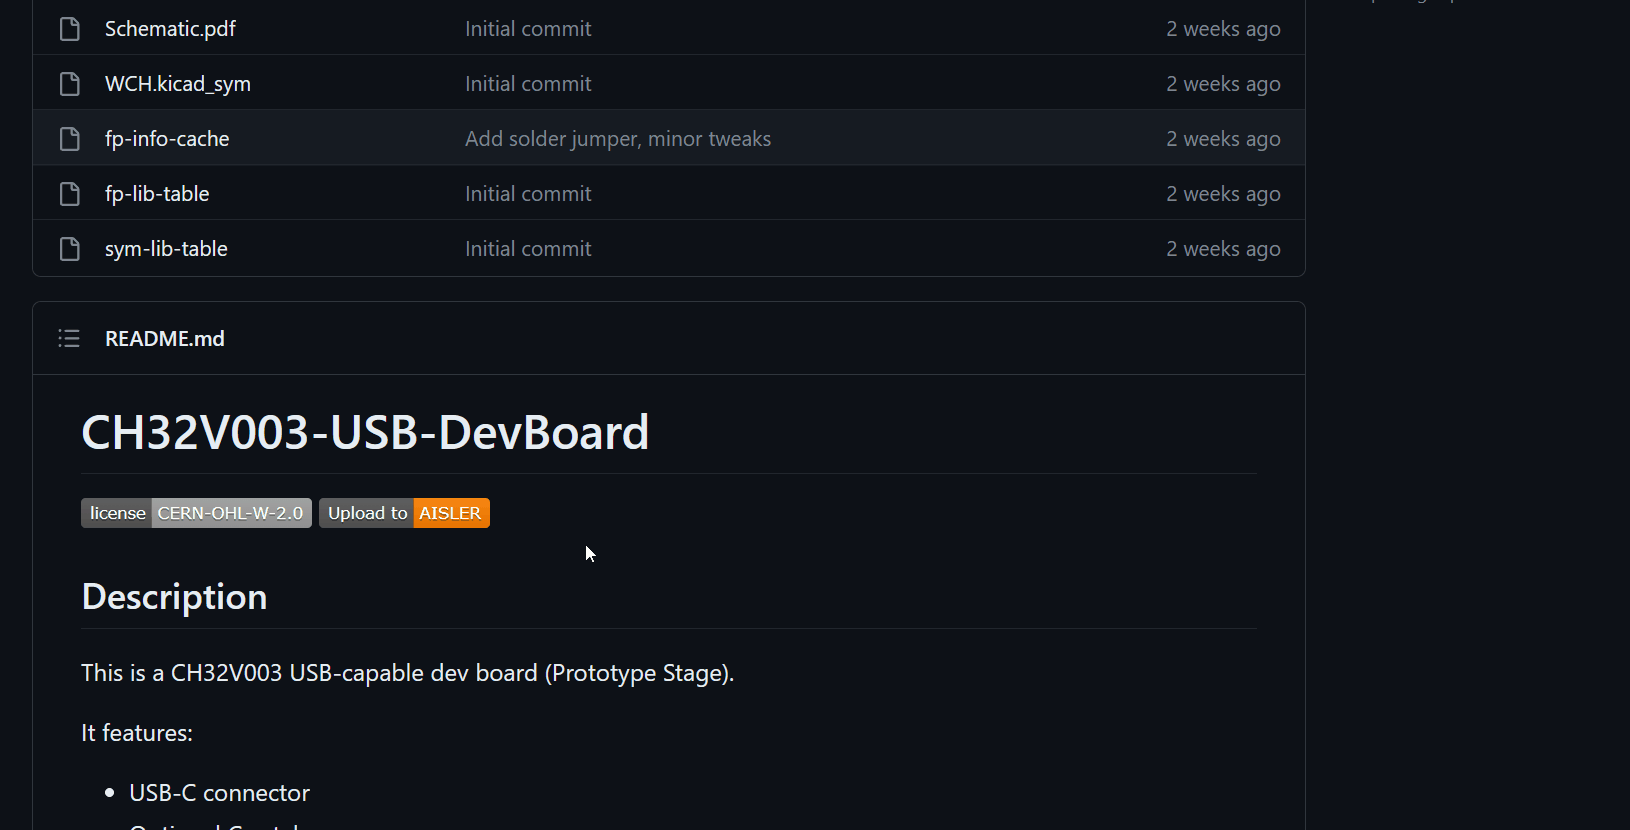Viewport: 1630px width, 830px height.
Task: Click '2 weeks ago' for WCH.kicad_sym
Action: 1223,84
